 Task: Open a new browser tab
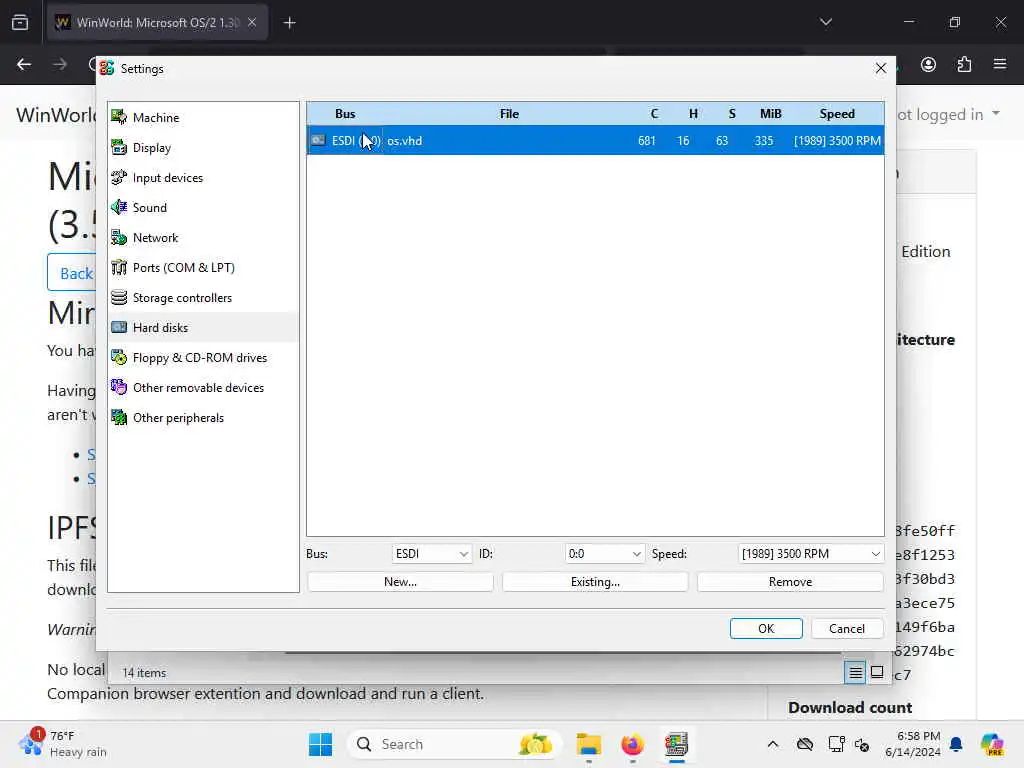click(x=289, y=23)
